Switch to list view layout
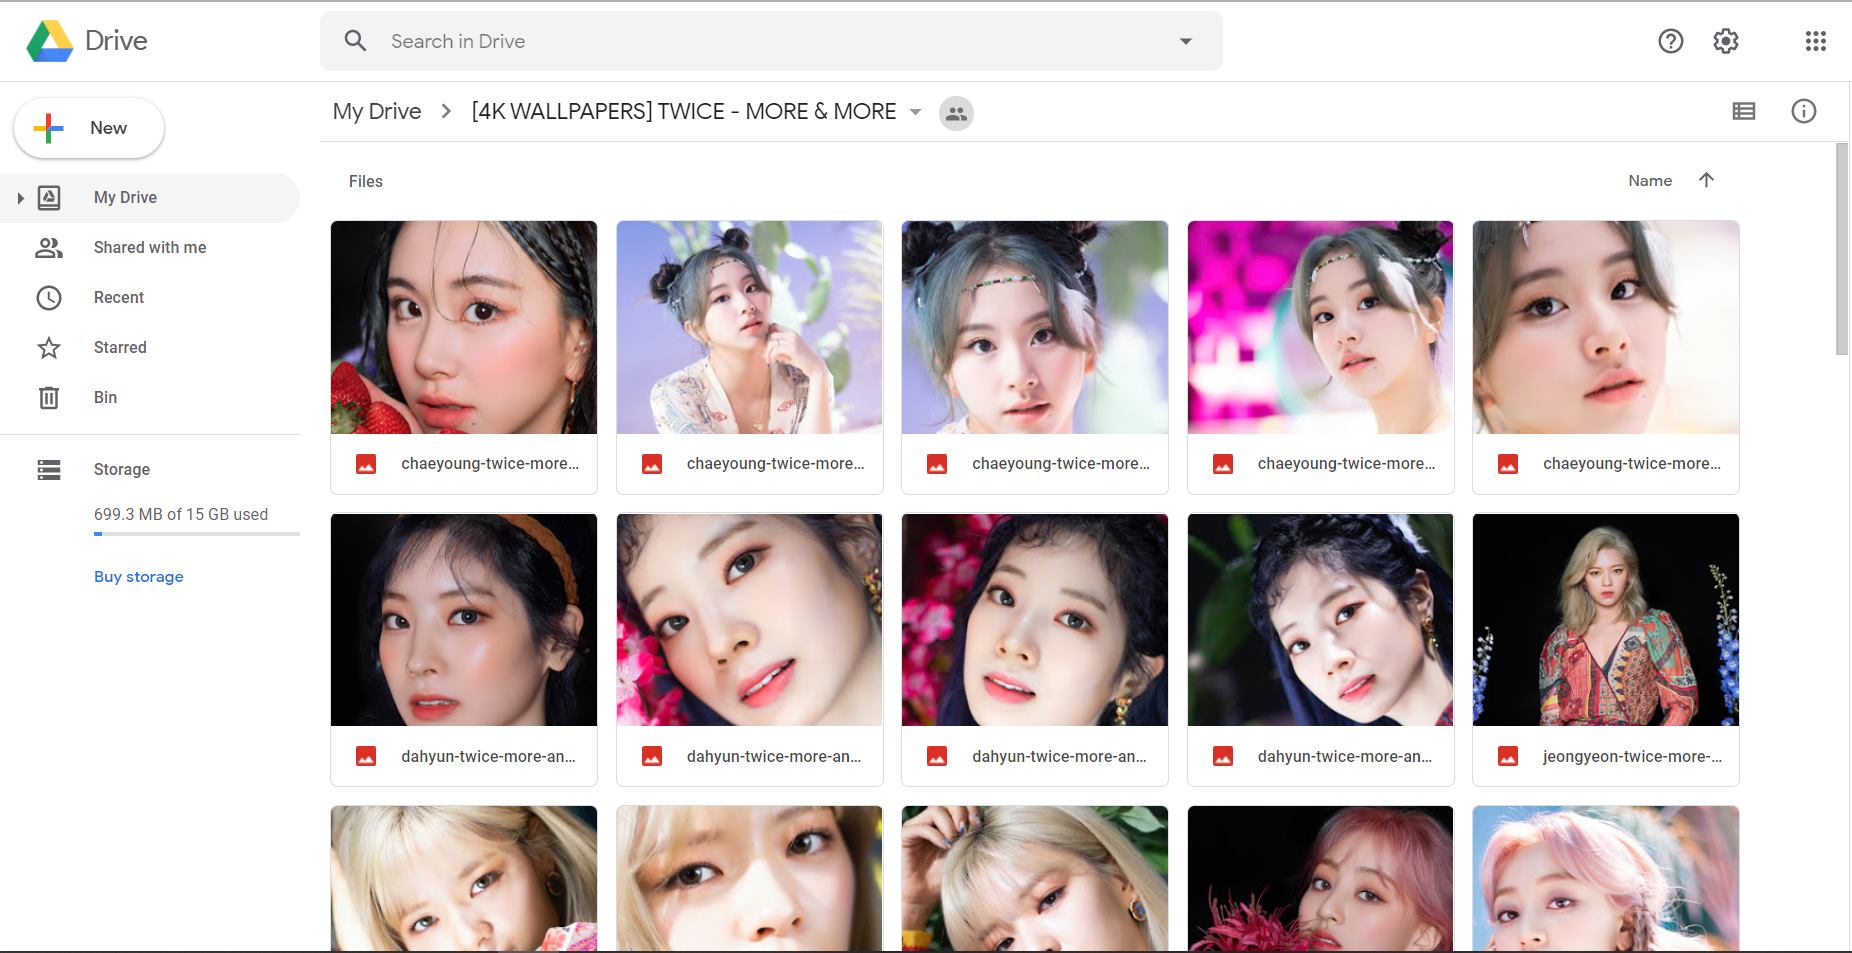This screenshot has width=1852, height=953. (x=1744, y=111)
